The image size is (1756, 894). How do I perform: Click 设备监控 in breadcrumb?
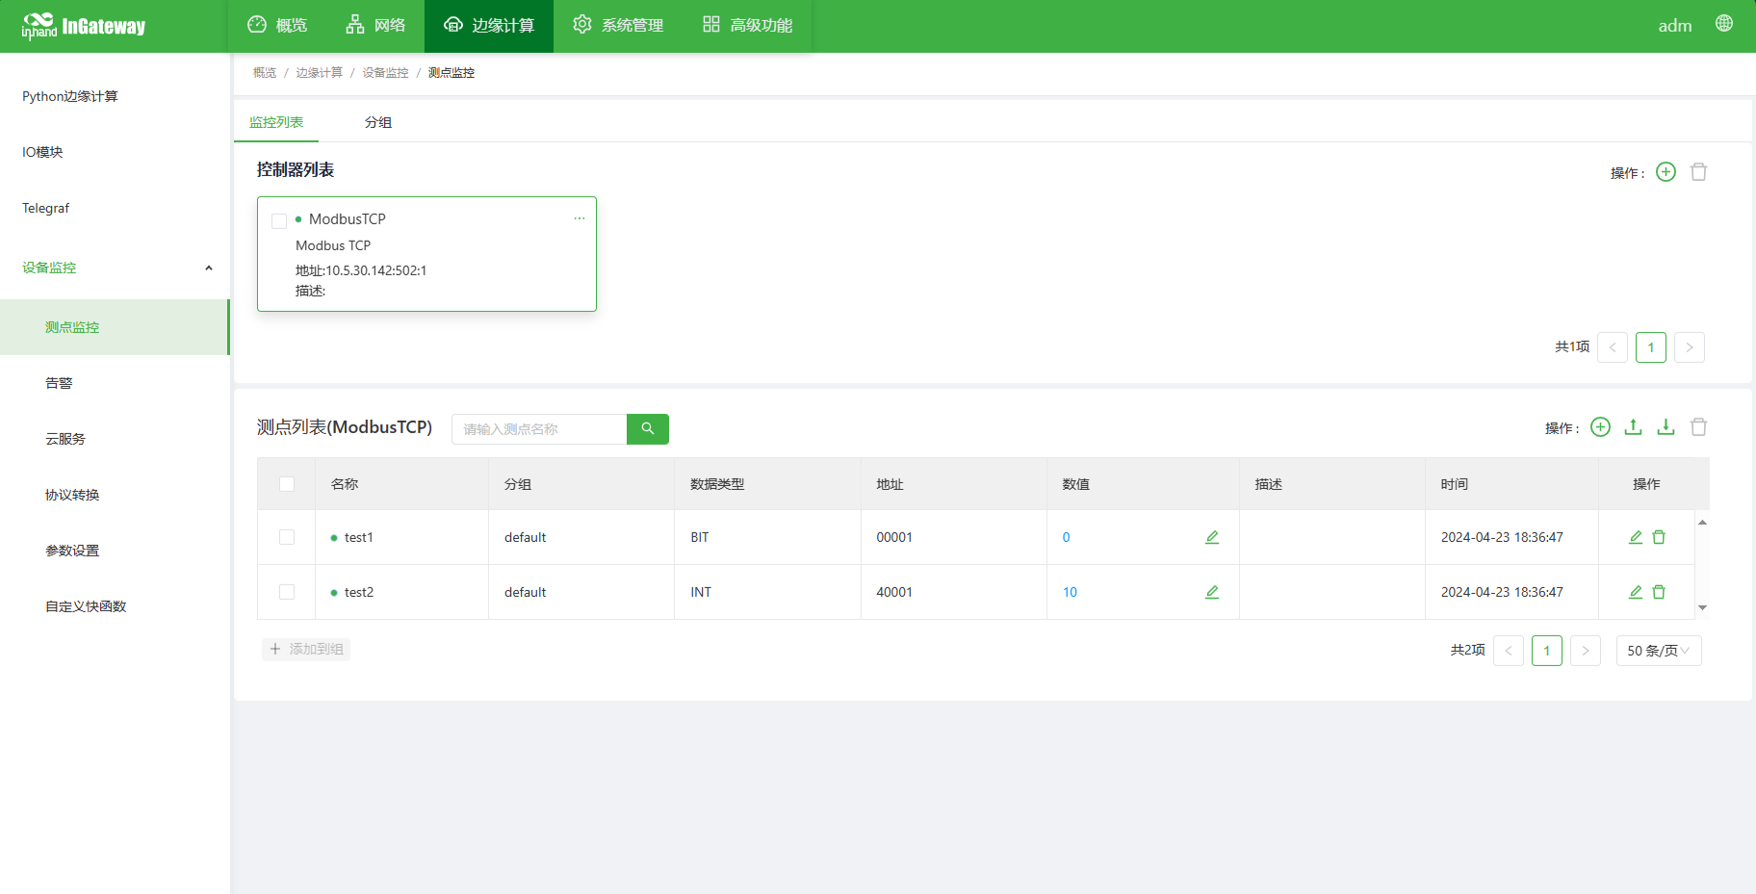click(385, 73)
